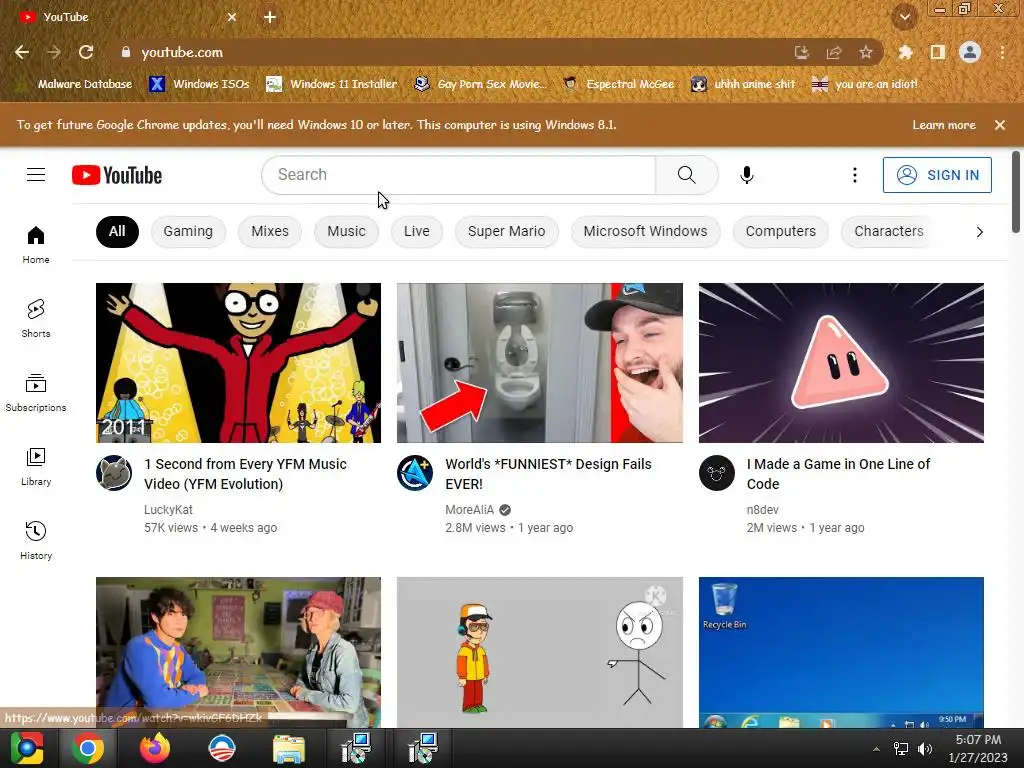
Task: Select the Computers filter chip
Action: click(x=780, y=231)
